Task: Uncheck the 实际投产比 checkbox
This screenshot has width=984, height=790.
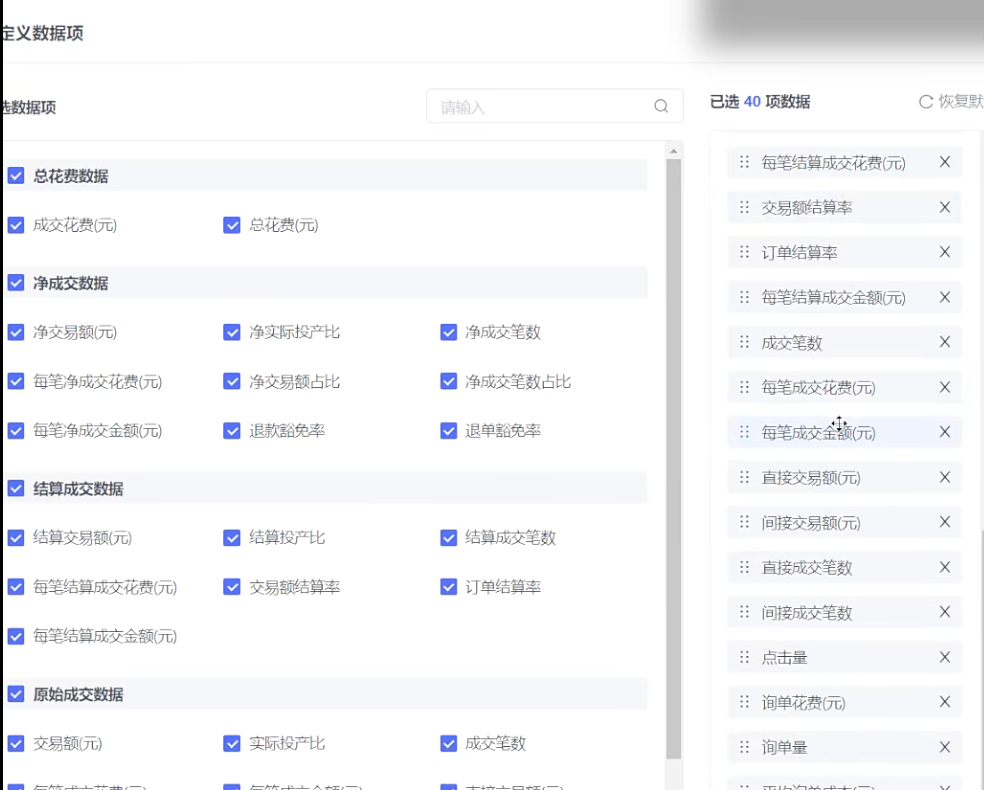Action: pyautogui.click(x=232, y=744)
